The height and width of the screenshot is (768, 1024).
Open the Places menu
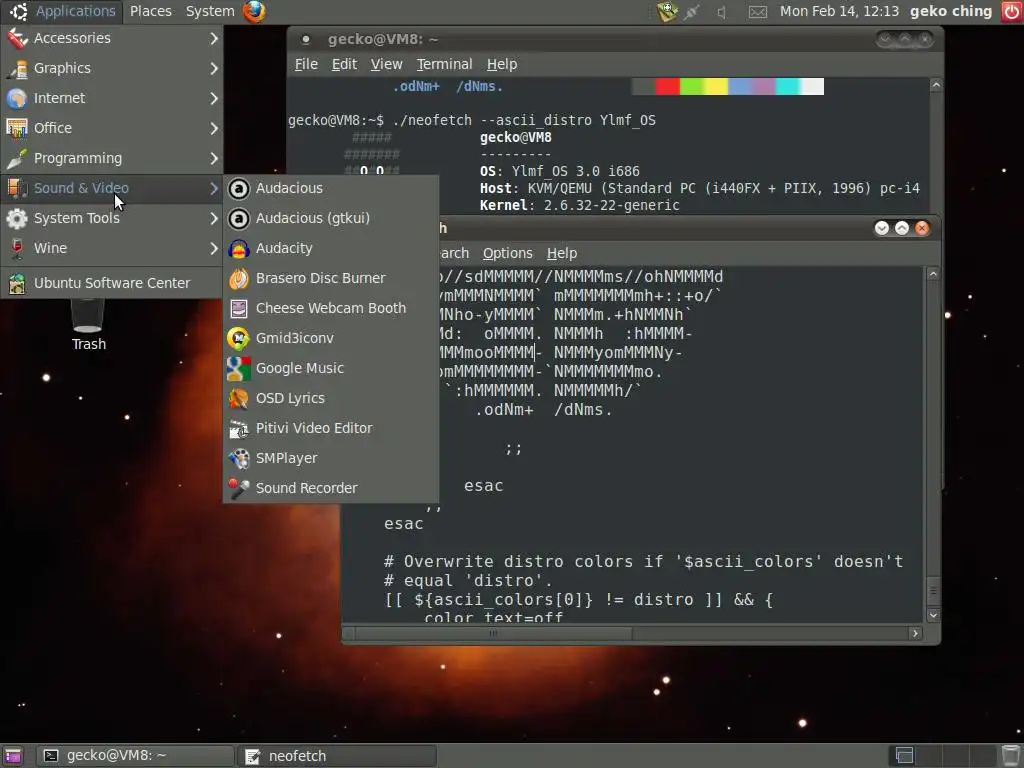click(x=150, y=11)
